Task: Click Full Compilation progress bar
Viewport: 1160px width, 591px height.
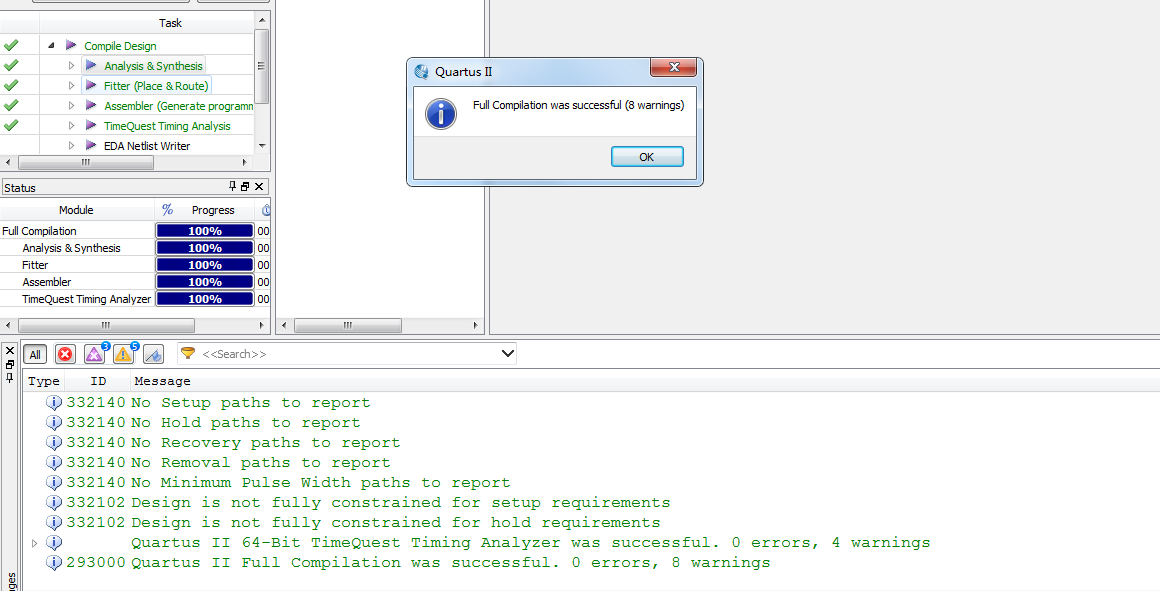Action: tap(205, 231)
